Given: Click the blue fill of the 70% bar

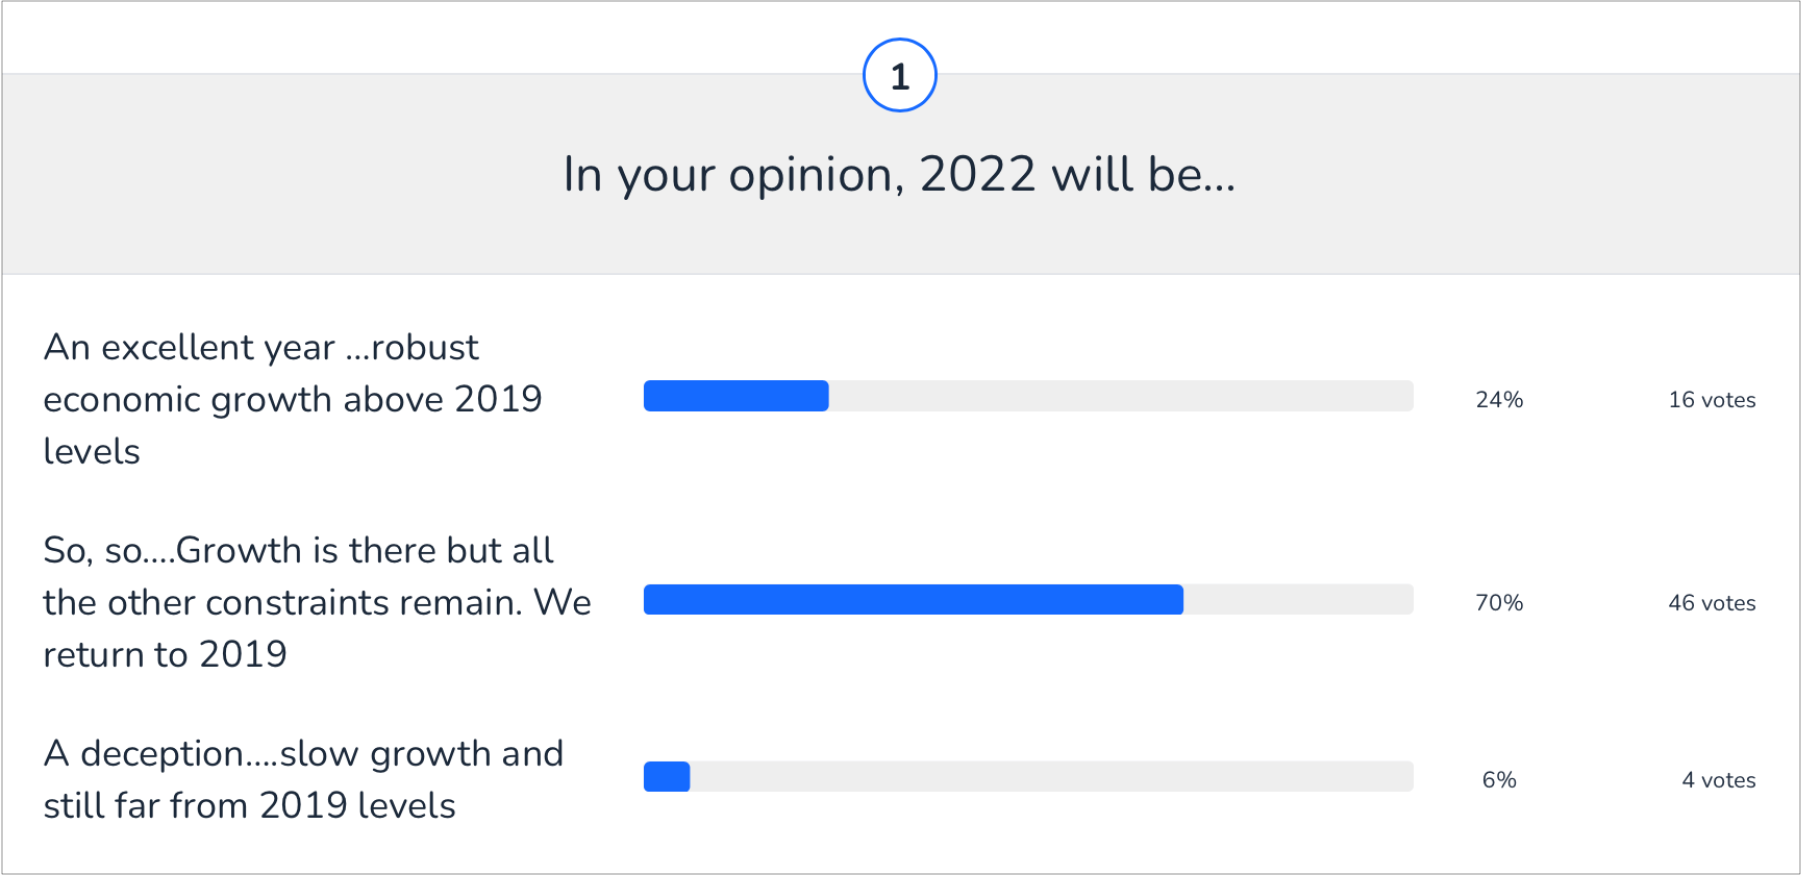Looking at the screenshot, I should click(x=913, y=600).
